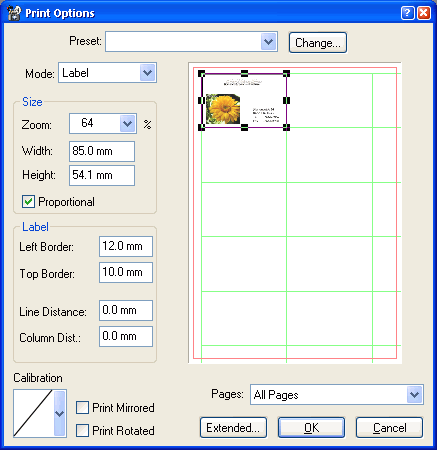
Task: Click the Left Border input field
Action: coord(126,246)
